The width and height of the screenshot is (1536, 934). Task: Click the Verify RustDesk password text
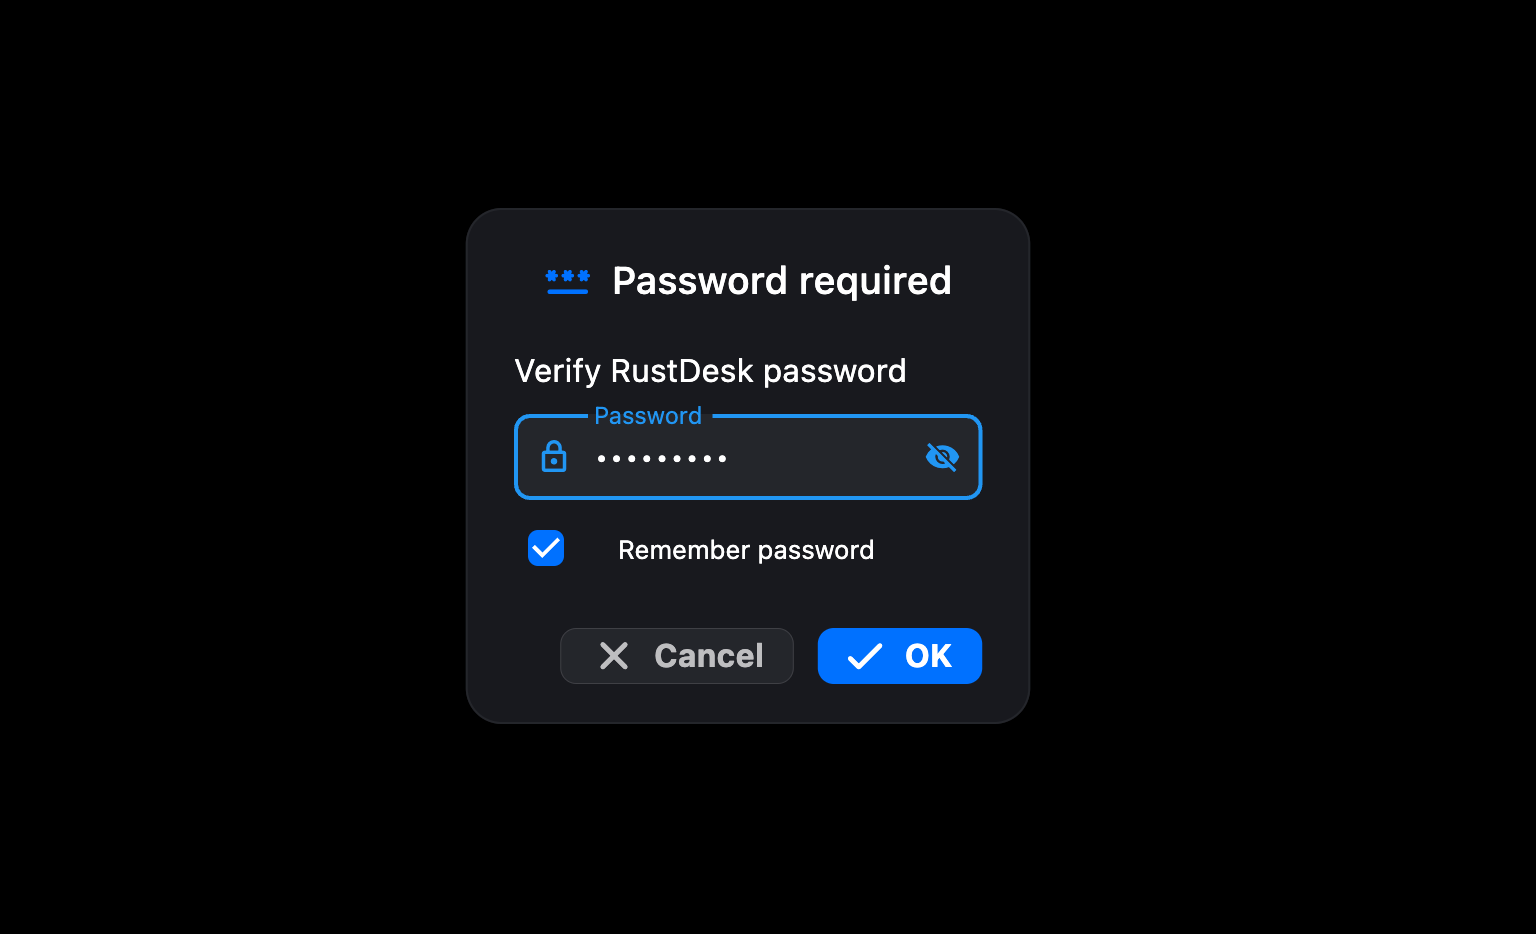tap(710, 371)
